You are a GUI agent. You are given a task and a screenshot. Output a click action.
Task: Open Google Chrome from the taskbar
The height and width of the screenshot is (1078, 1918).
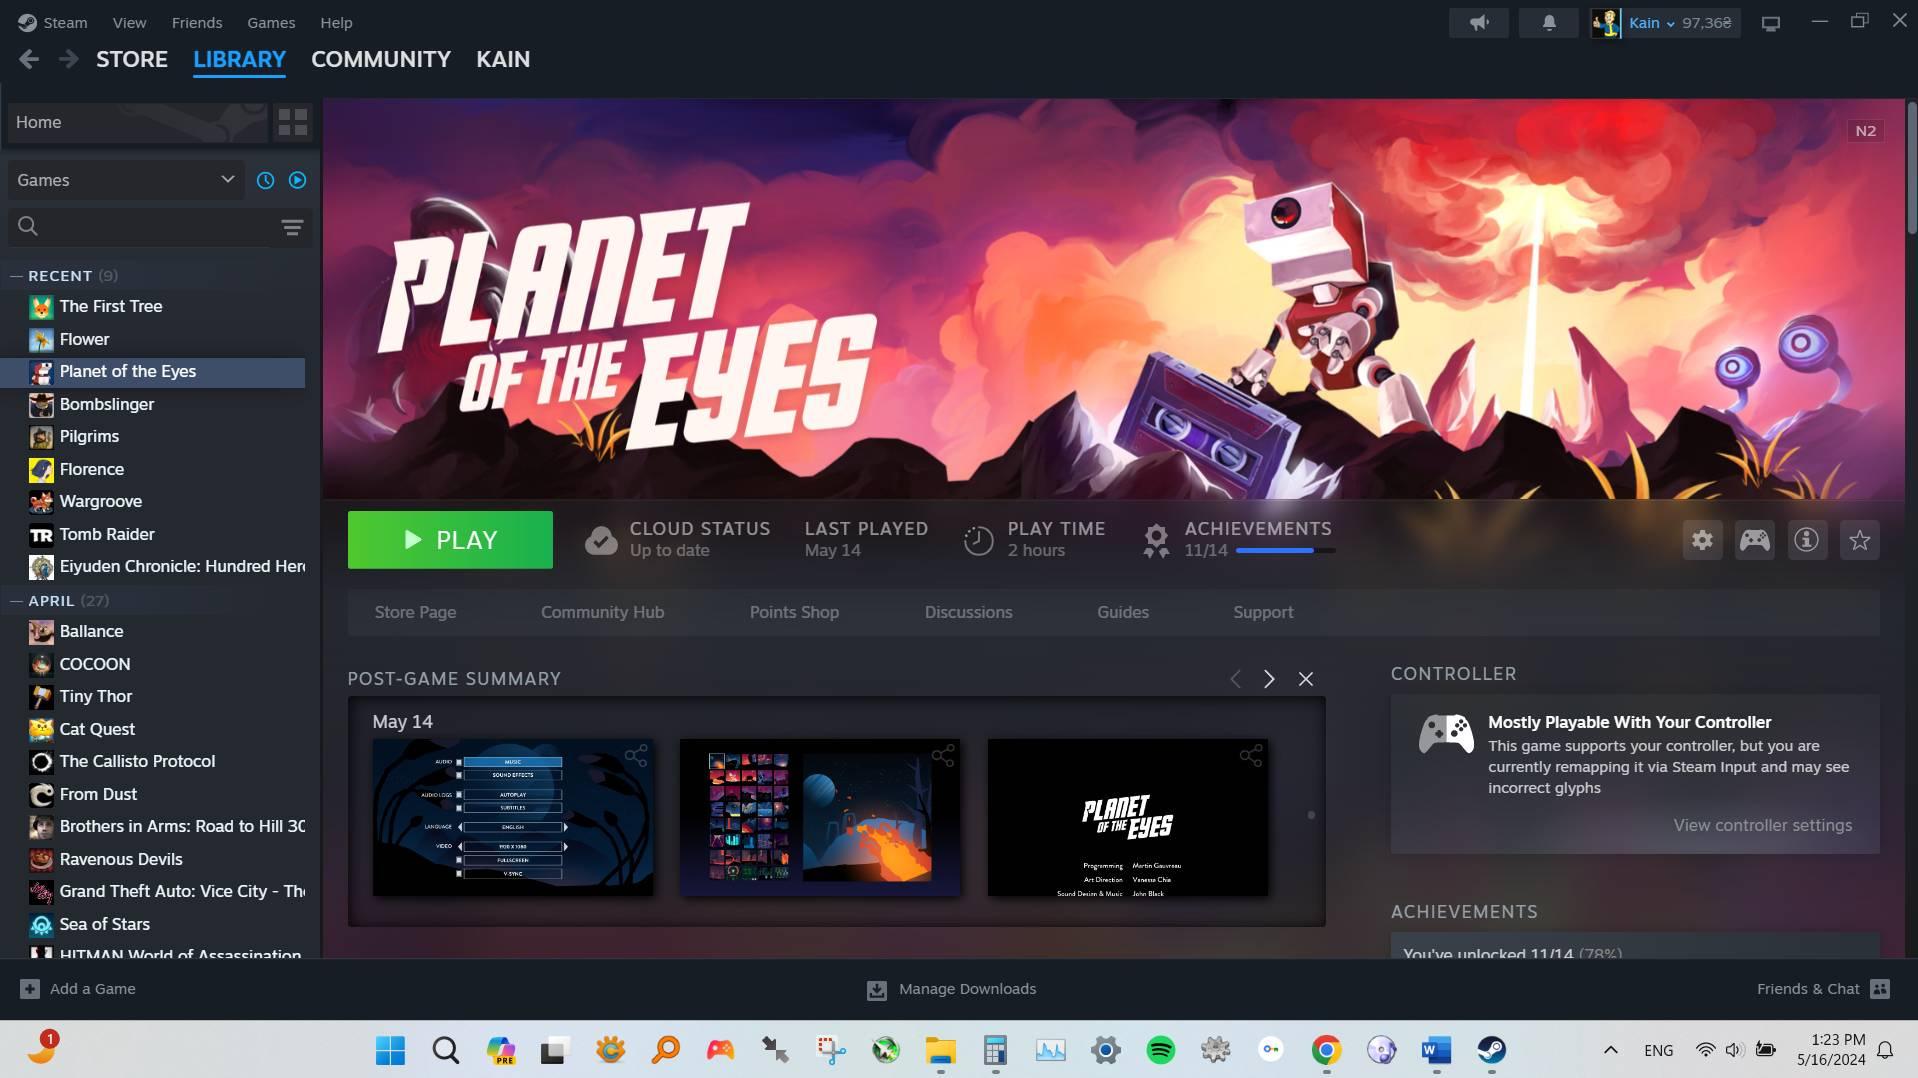point(1326,1051)
